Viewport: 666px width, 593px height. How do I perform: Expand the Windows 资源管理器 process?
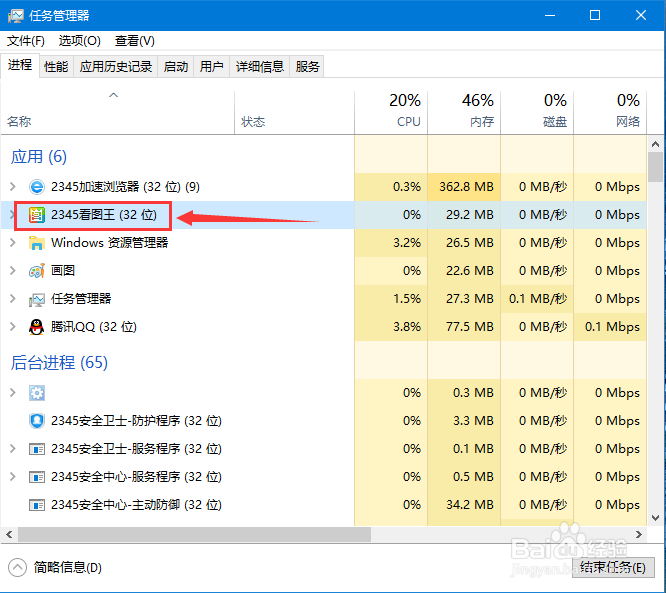[x=13, y=243]
